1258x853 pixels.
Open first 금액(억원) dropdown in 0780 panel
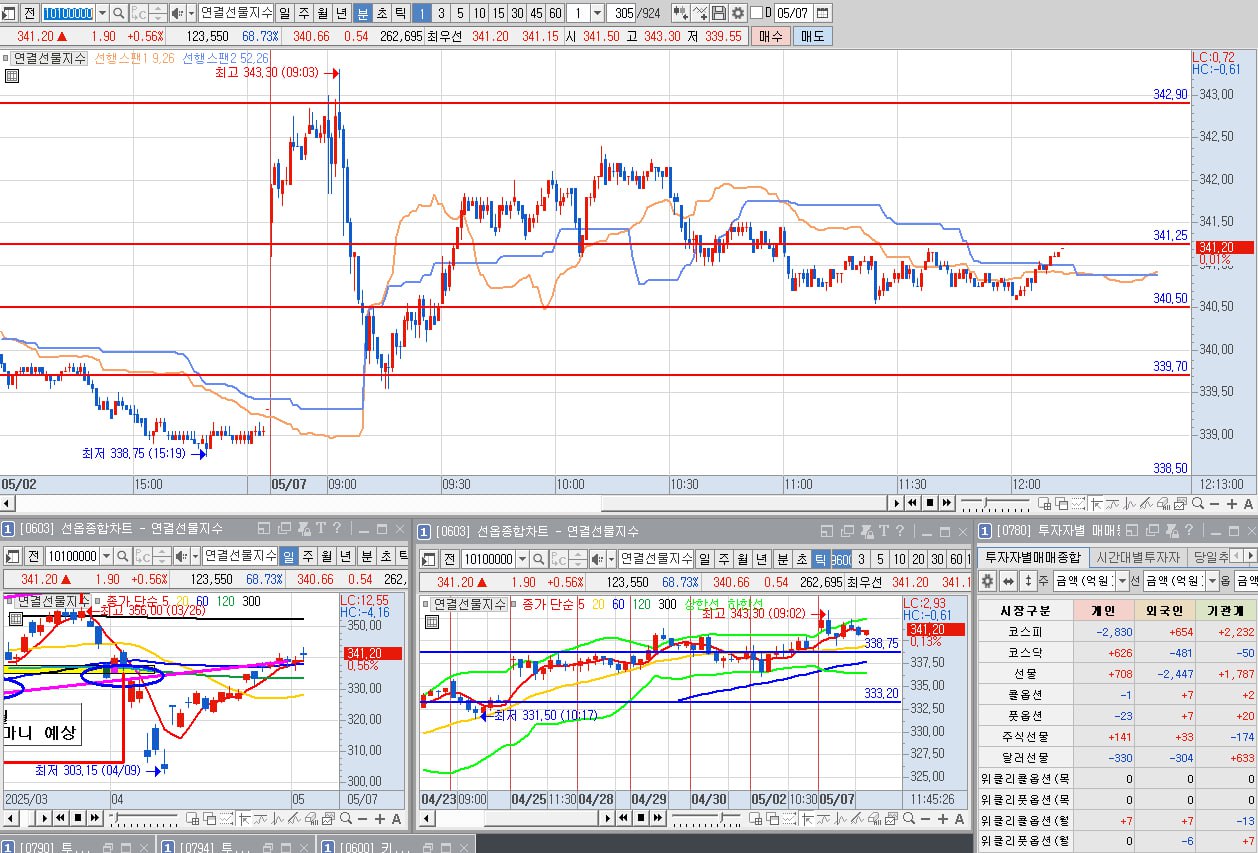click(x=1122, y=581)
